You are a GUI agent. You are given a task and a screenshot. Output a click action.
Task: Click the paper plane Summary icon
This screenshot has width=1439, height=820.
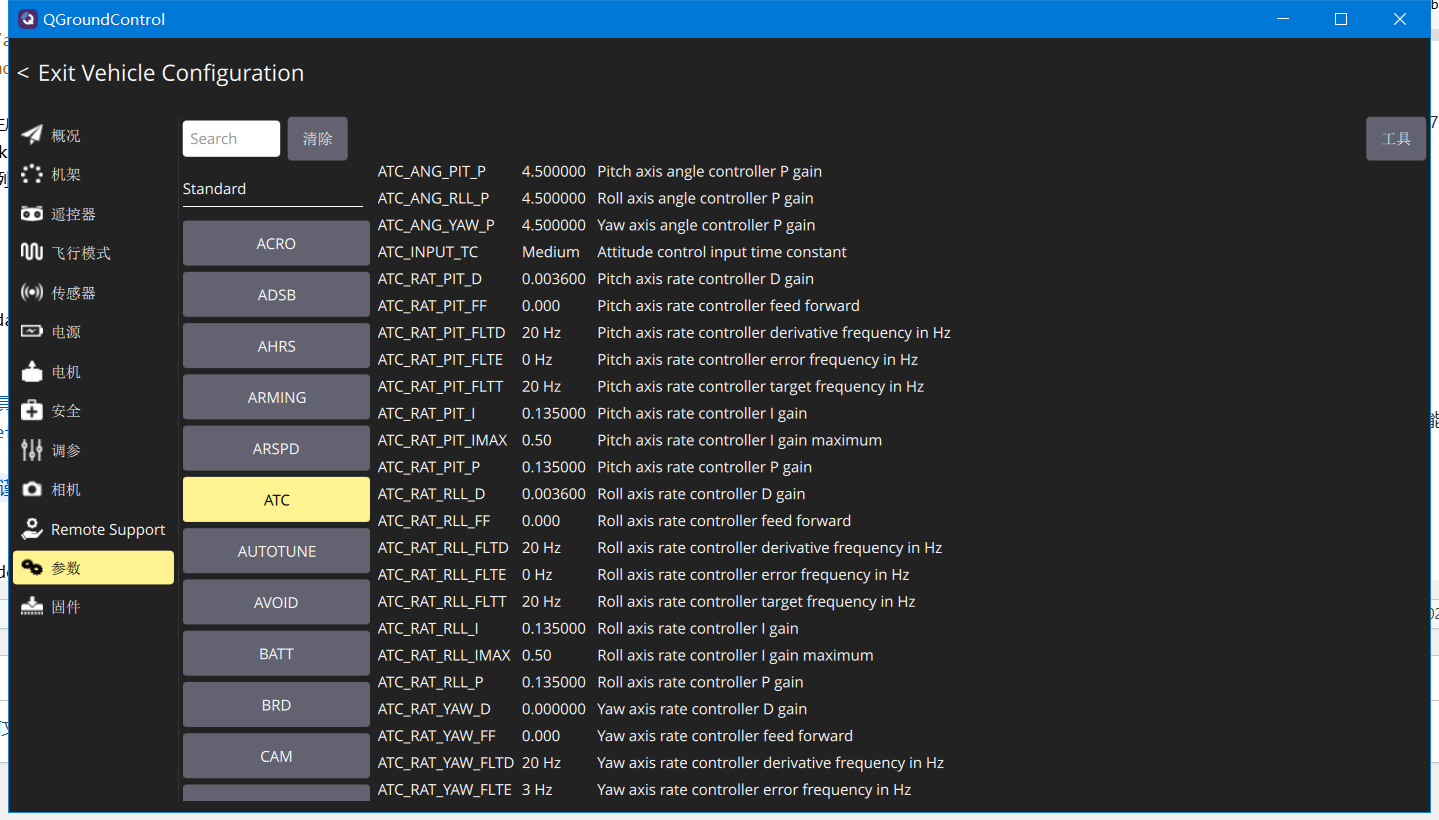[x=32, y=135]
